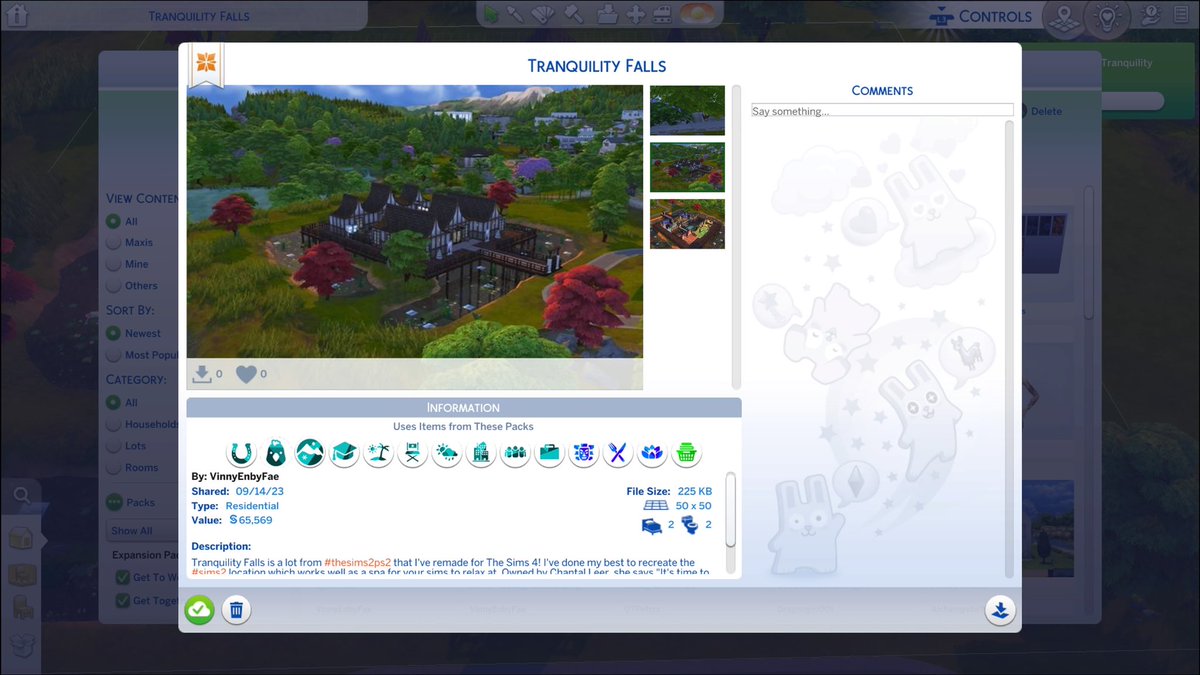Open the help hand icon at top right

tap(1152, 15)
